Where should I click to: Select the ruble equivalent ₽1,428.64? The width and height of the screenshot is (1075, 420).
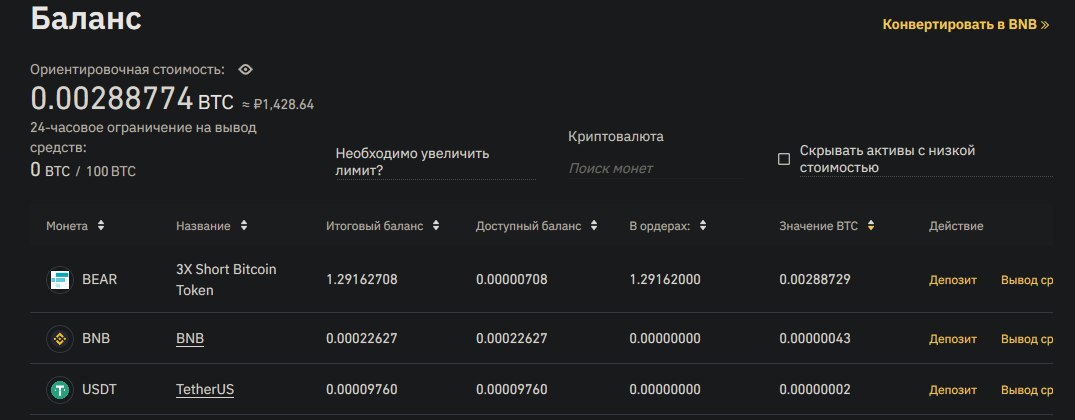tap(284, 105)
